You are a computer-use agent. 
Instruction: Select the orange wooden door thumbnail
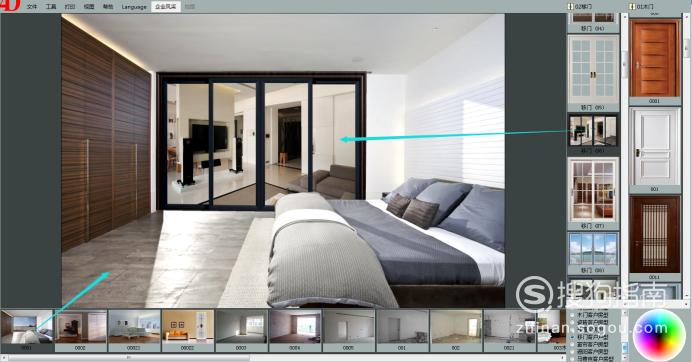tap(654, 58)
